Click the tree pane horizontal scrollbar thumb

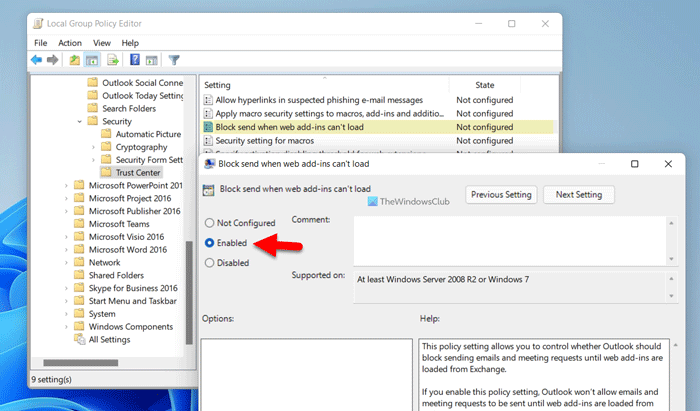[80, 363]
